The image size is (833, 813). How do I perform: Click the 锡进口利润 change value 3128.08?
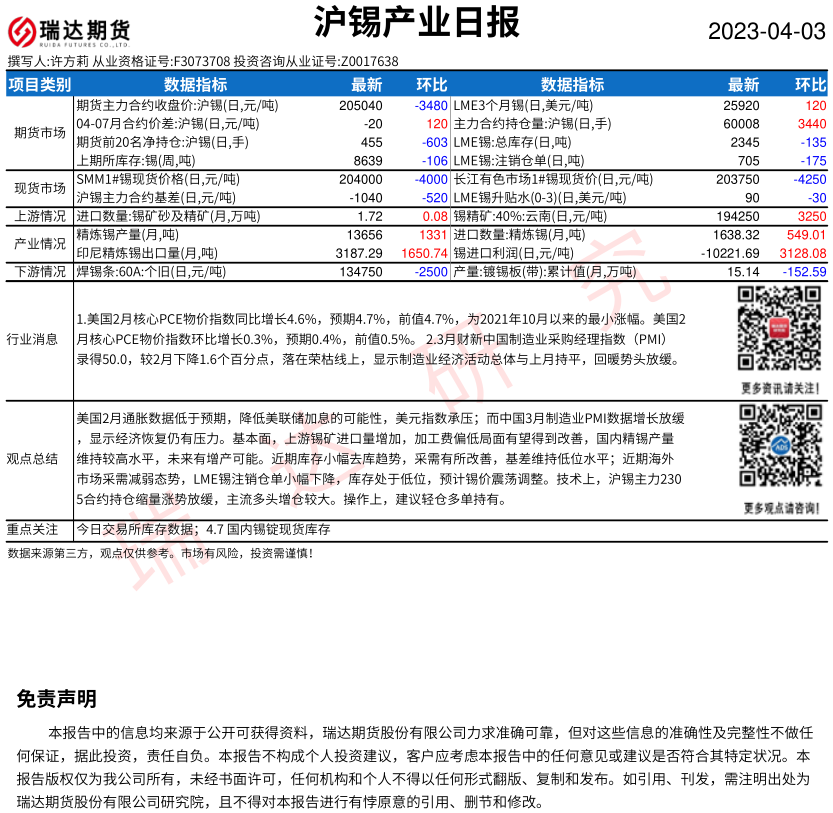(803, 253)
